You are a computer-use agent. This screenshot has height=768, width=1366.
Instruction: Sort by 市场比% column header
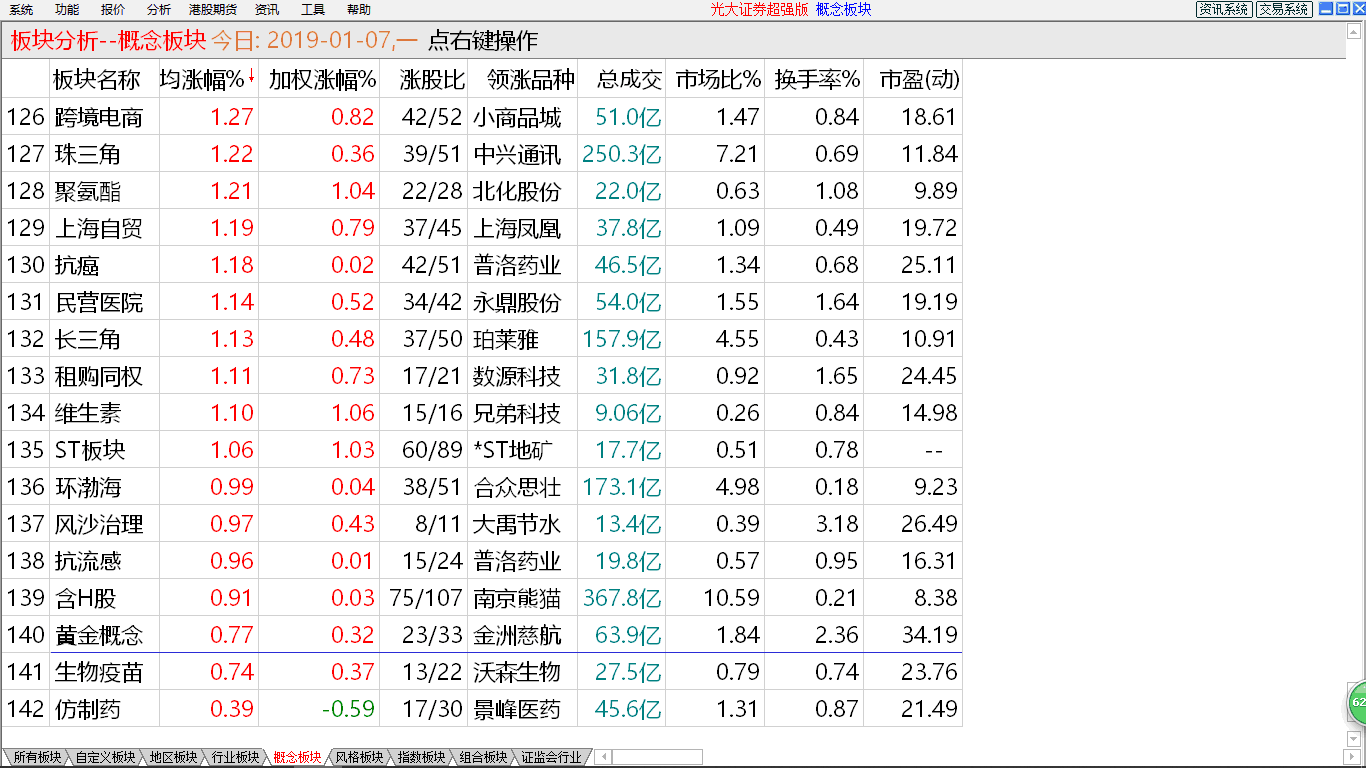[x=718, y=79]
